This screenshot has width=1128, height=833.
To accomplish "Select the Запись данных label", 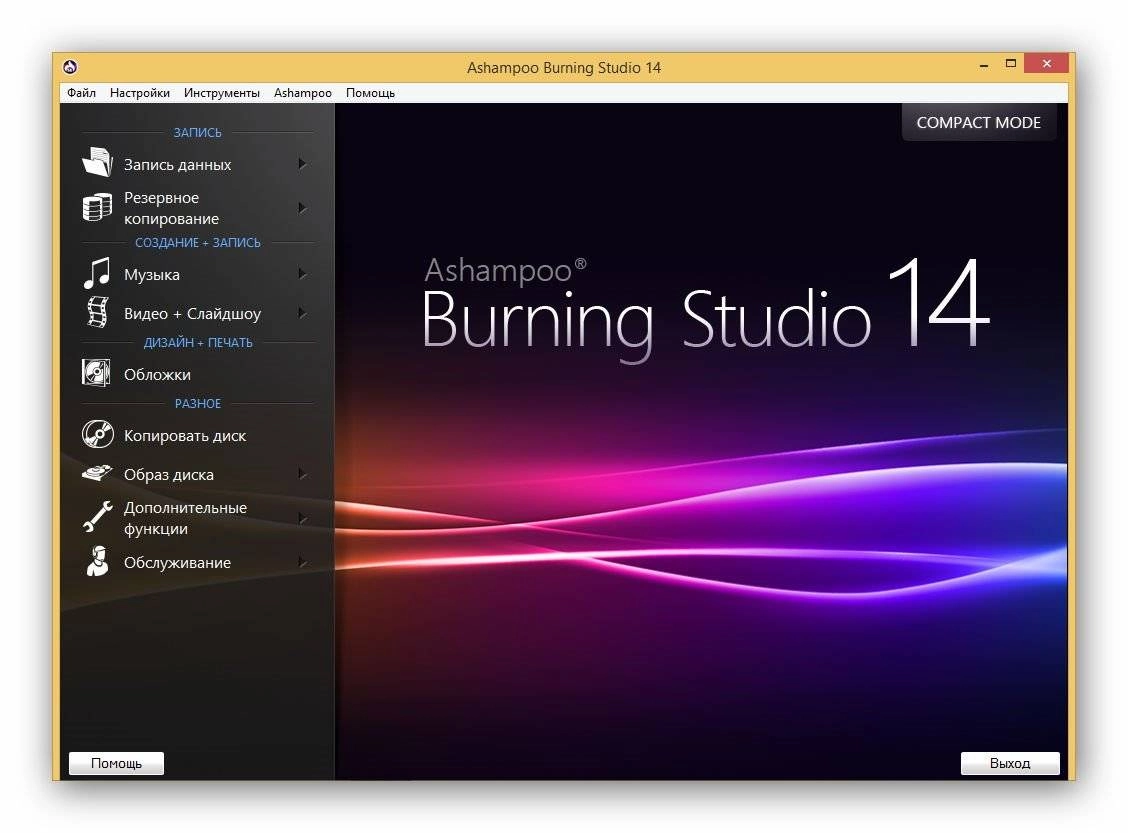I will (178, 165).
